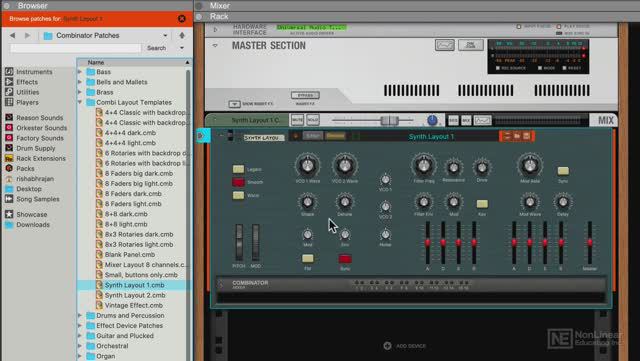
Task: Click the Combinator save patch icon
Action: 527,136
